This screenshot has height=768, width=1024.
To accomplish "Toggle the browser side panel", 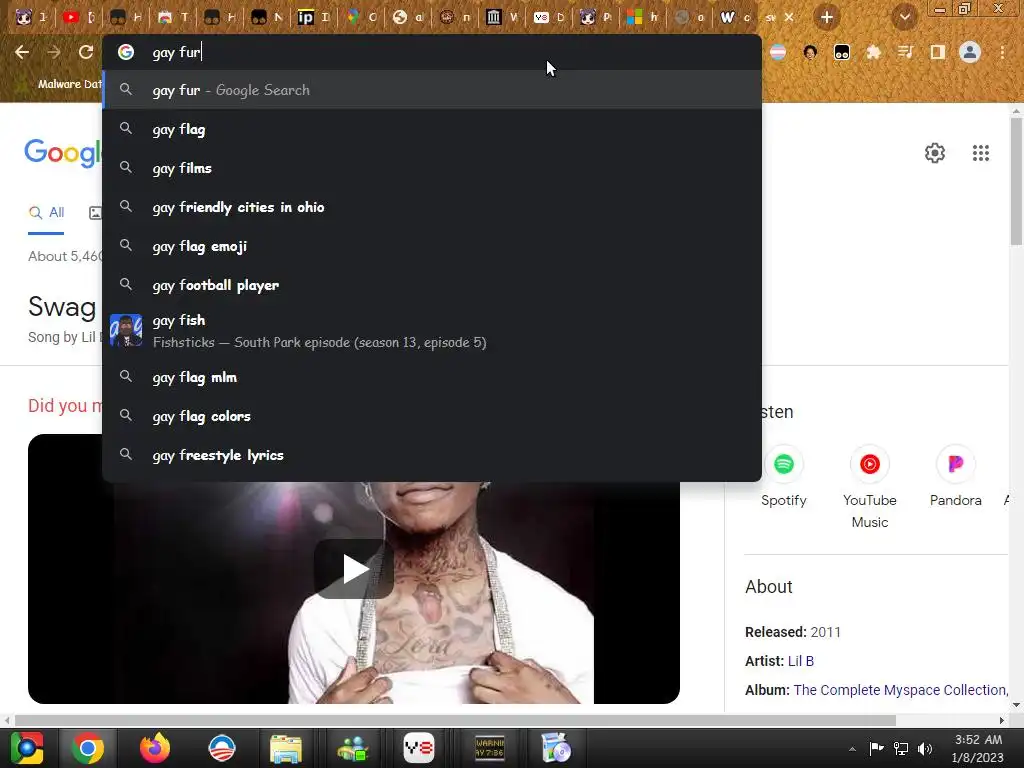I will point(938,52).
